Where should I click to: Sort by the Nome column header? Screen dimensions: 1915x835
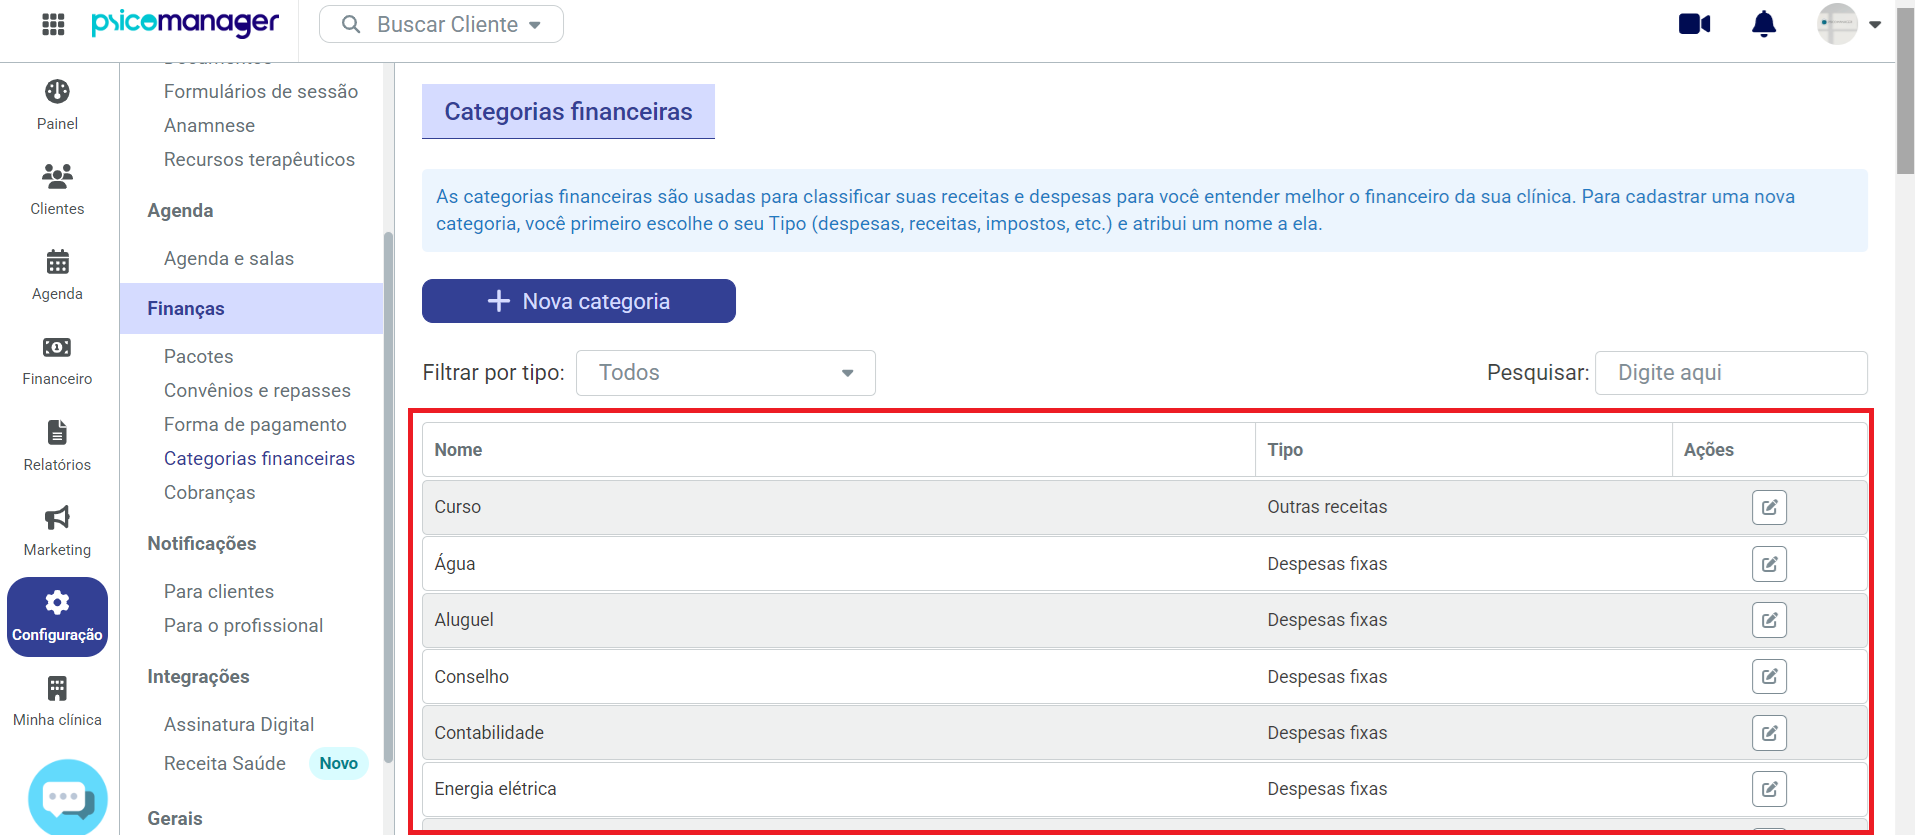838,450
